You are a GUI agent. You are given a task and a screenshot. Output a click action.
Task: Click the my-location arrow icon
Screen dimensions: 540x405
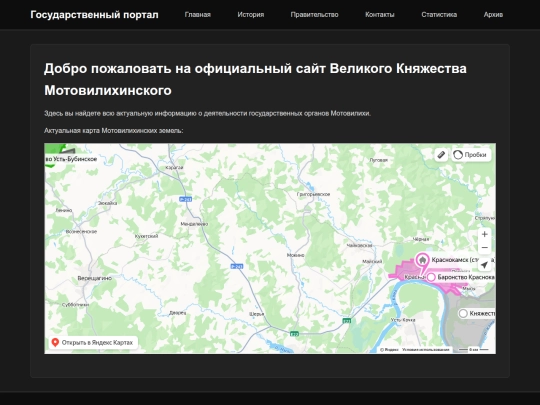485,265
